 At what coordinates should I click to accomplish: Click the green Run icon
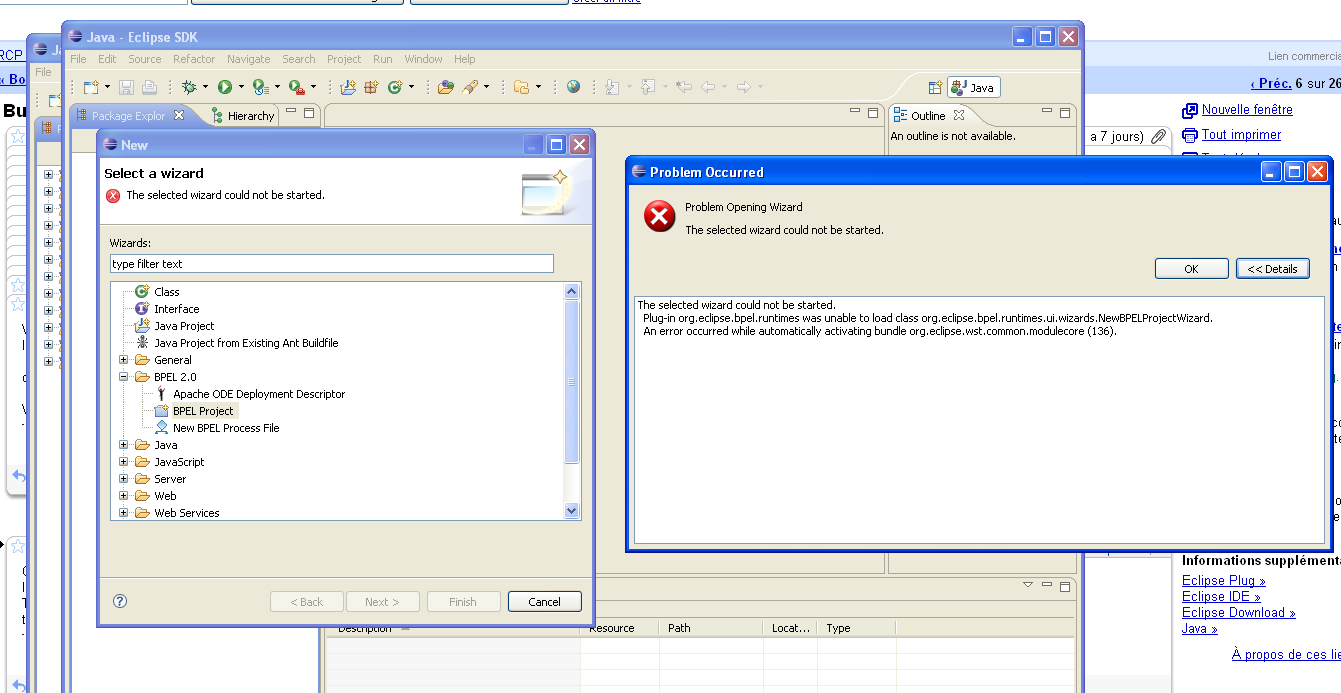click(x=225, y=88)
